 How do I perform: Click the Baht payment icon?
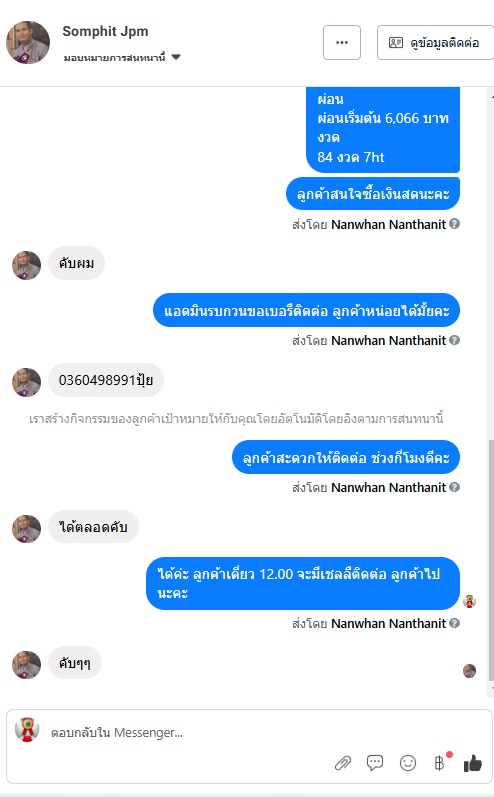(x=440, y=762)
